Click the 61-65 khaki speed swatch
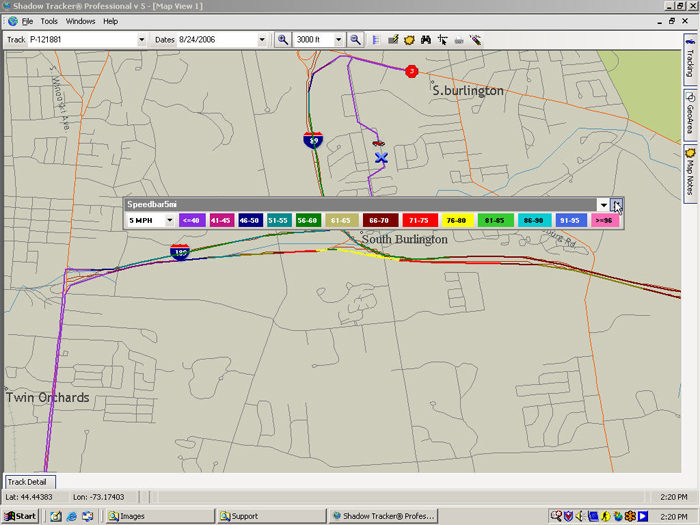This screenshot has width=700, height=525. tap(342, 220)
